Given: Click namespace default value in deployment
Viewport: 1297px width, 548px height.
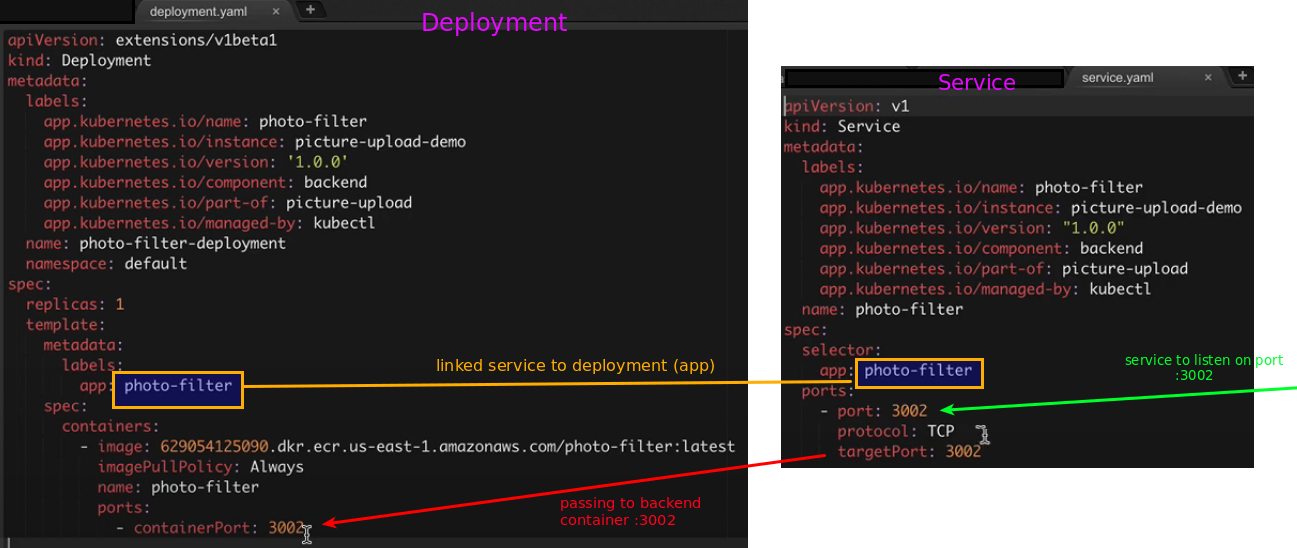Looking at the screenshot, I should (155, 264).
